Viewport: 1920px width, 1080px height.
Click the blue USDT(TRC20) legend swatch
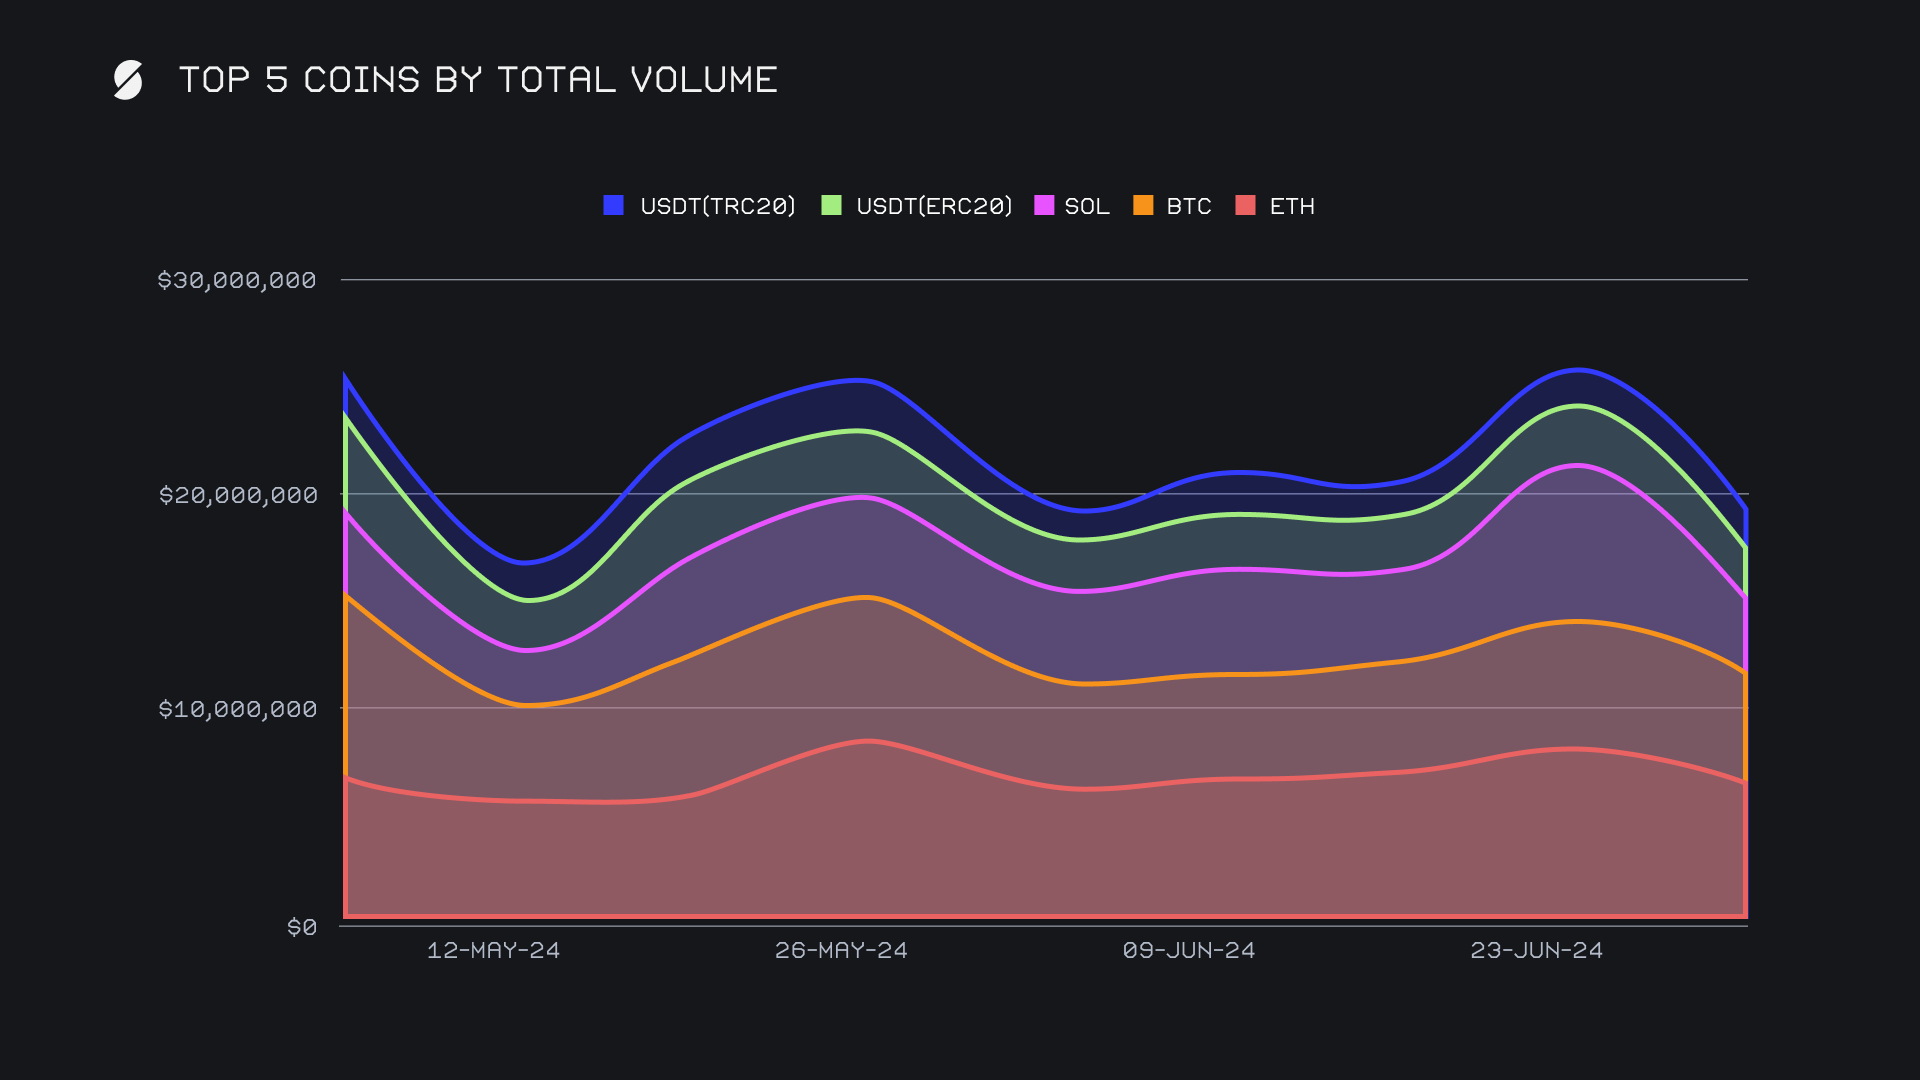pyautogui.click(x=614, y=205)
